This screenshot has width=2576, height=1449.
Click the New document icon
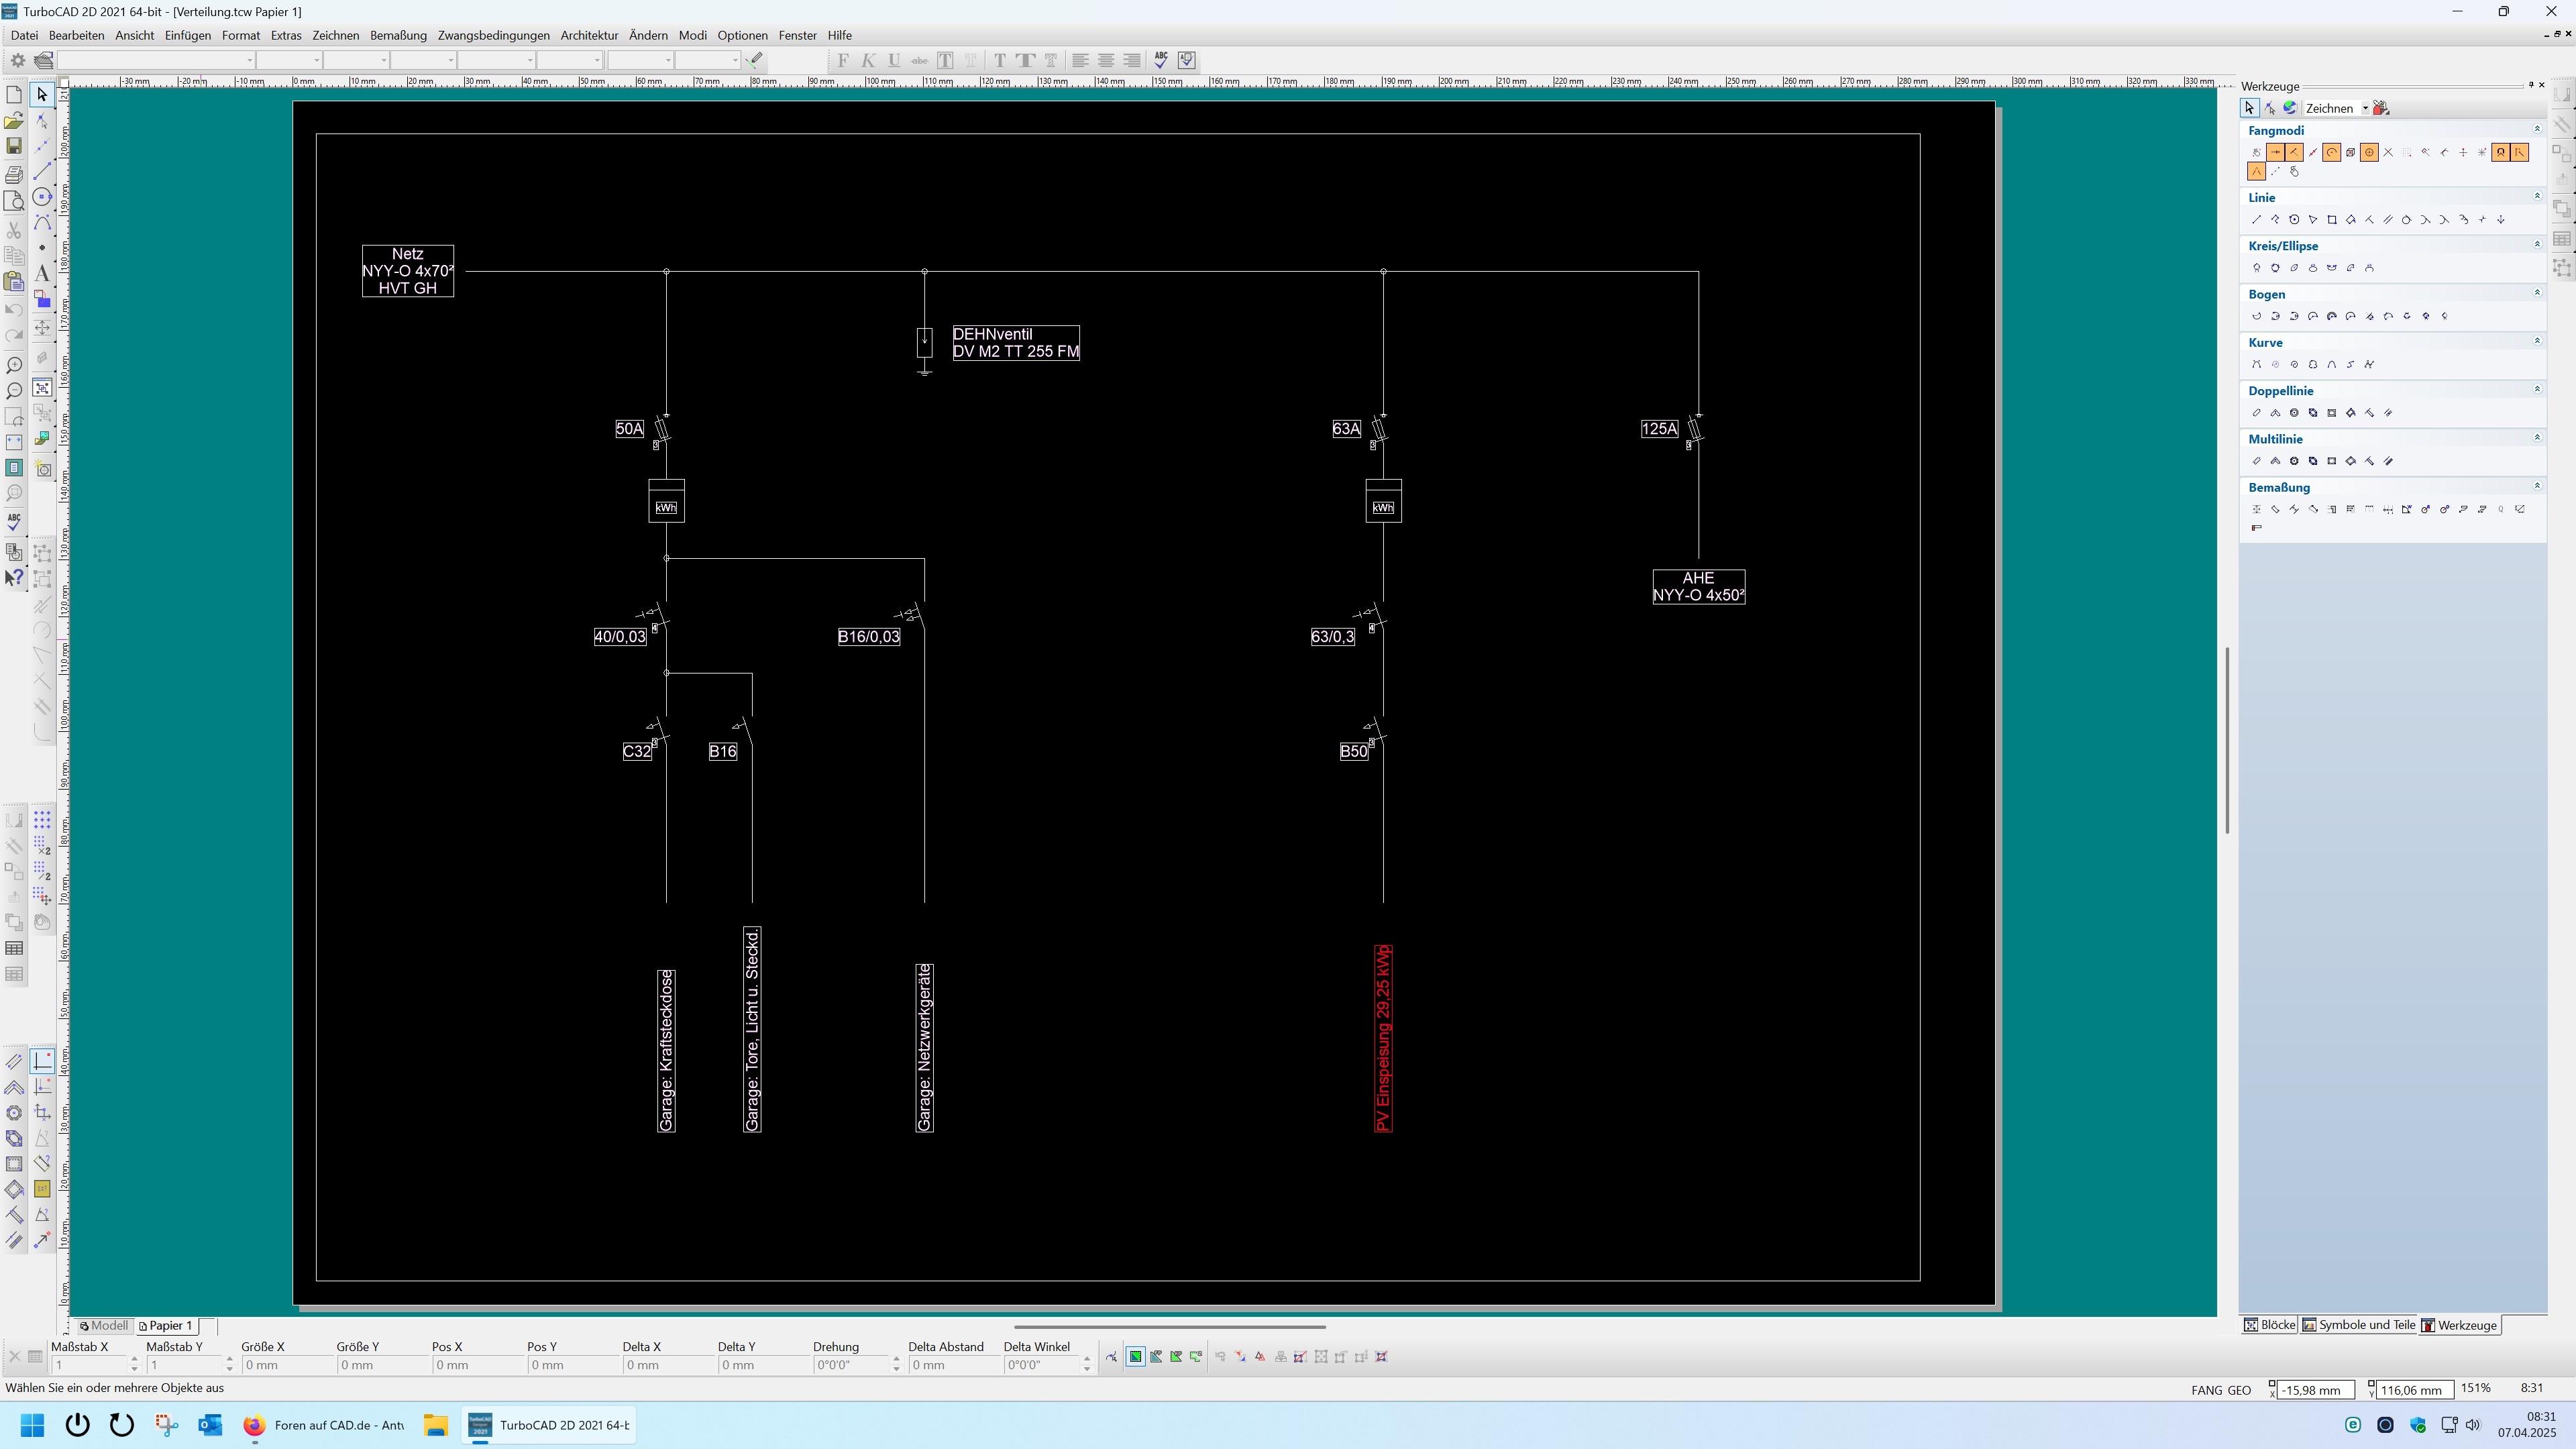[14, 94]
